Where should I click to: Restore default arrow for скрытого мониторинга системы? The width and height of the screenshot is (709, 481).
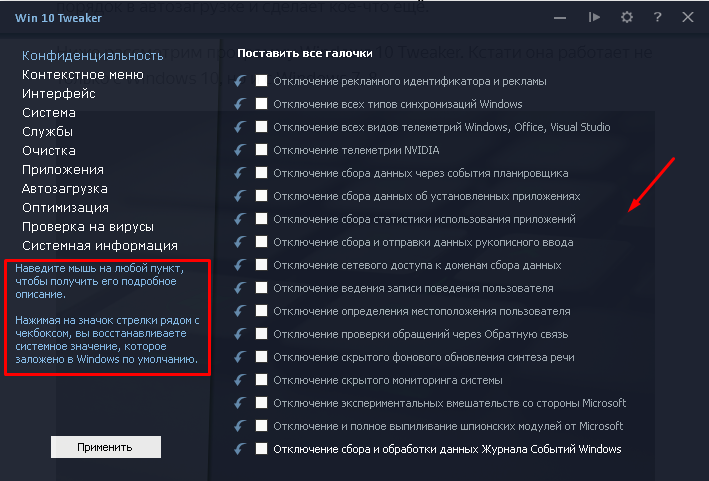point(241,381)
